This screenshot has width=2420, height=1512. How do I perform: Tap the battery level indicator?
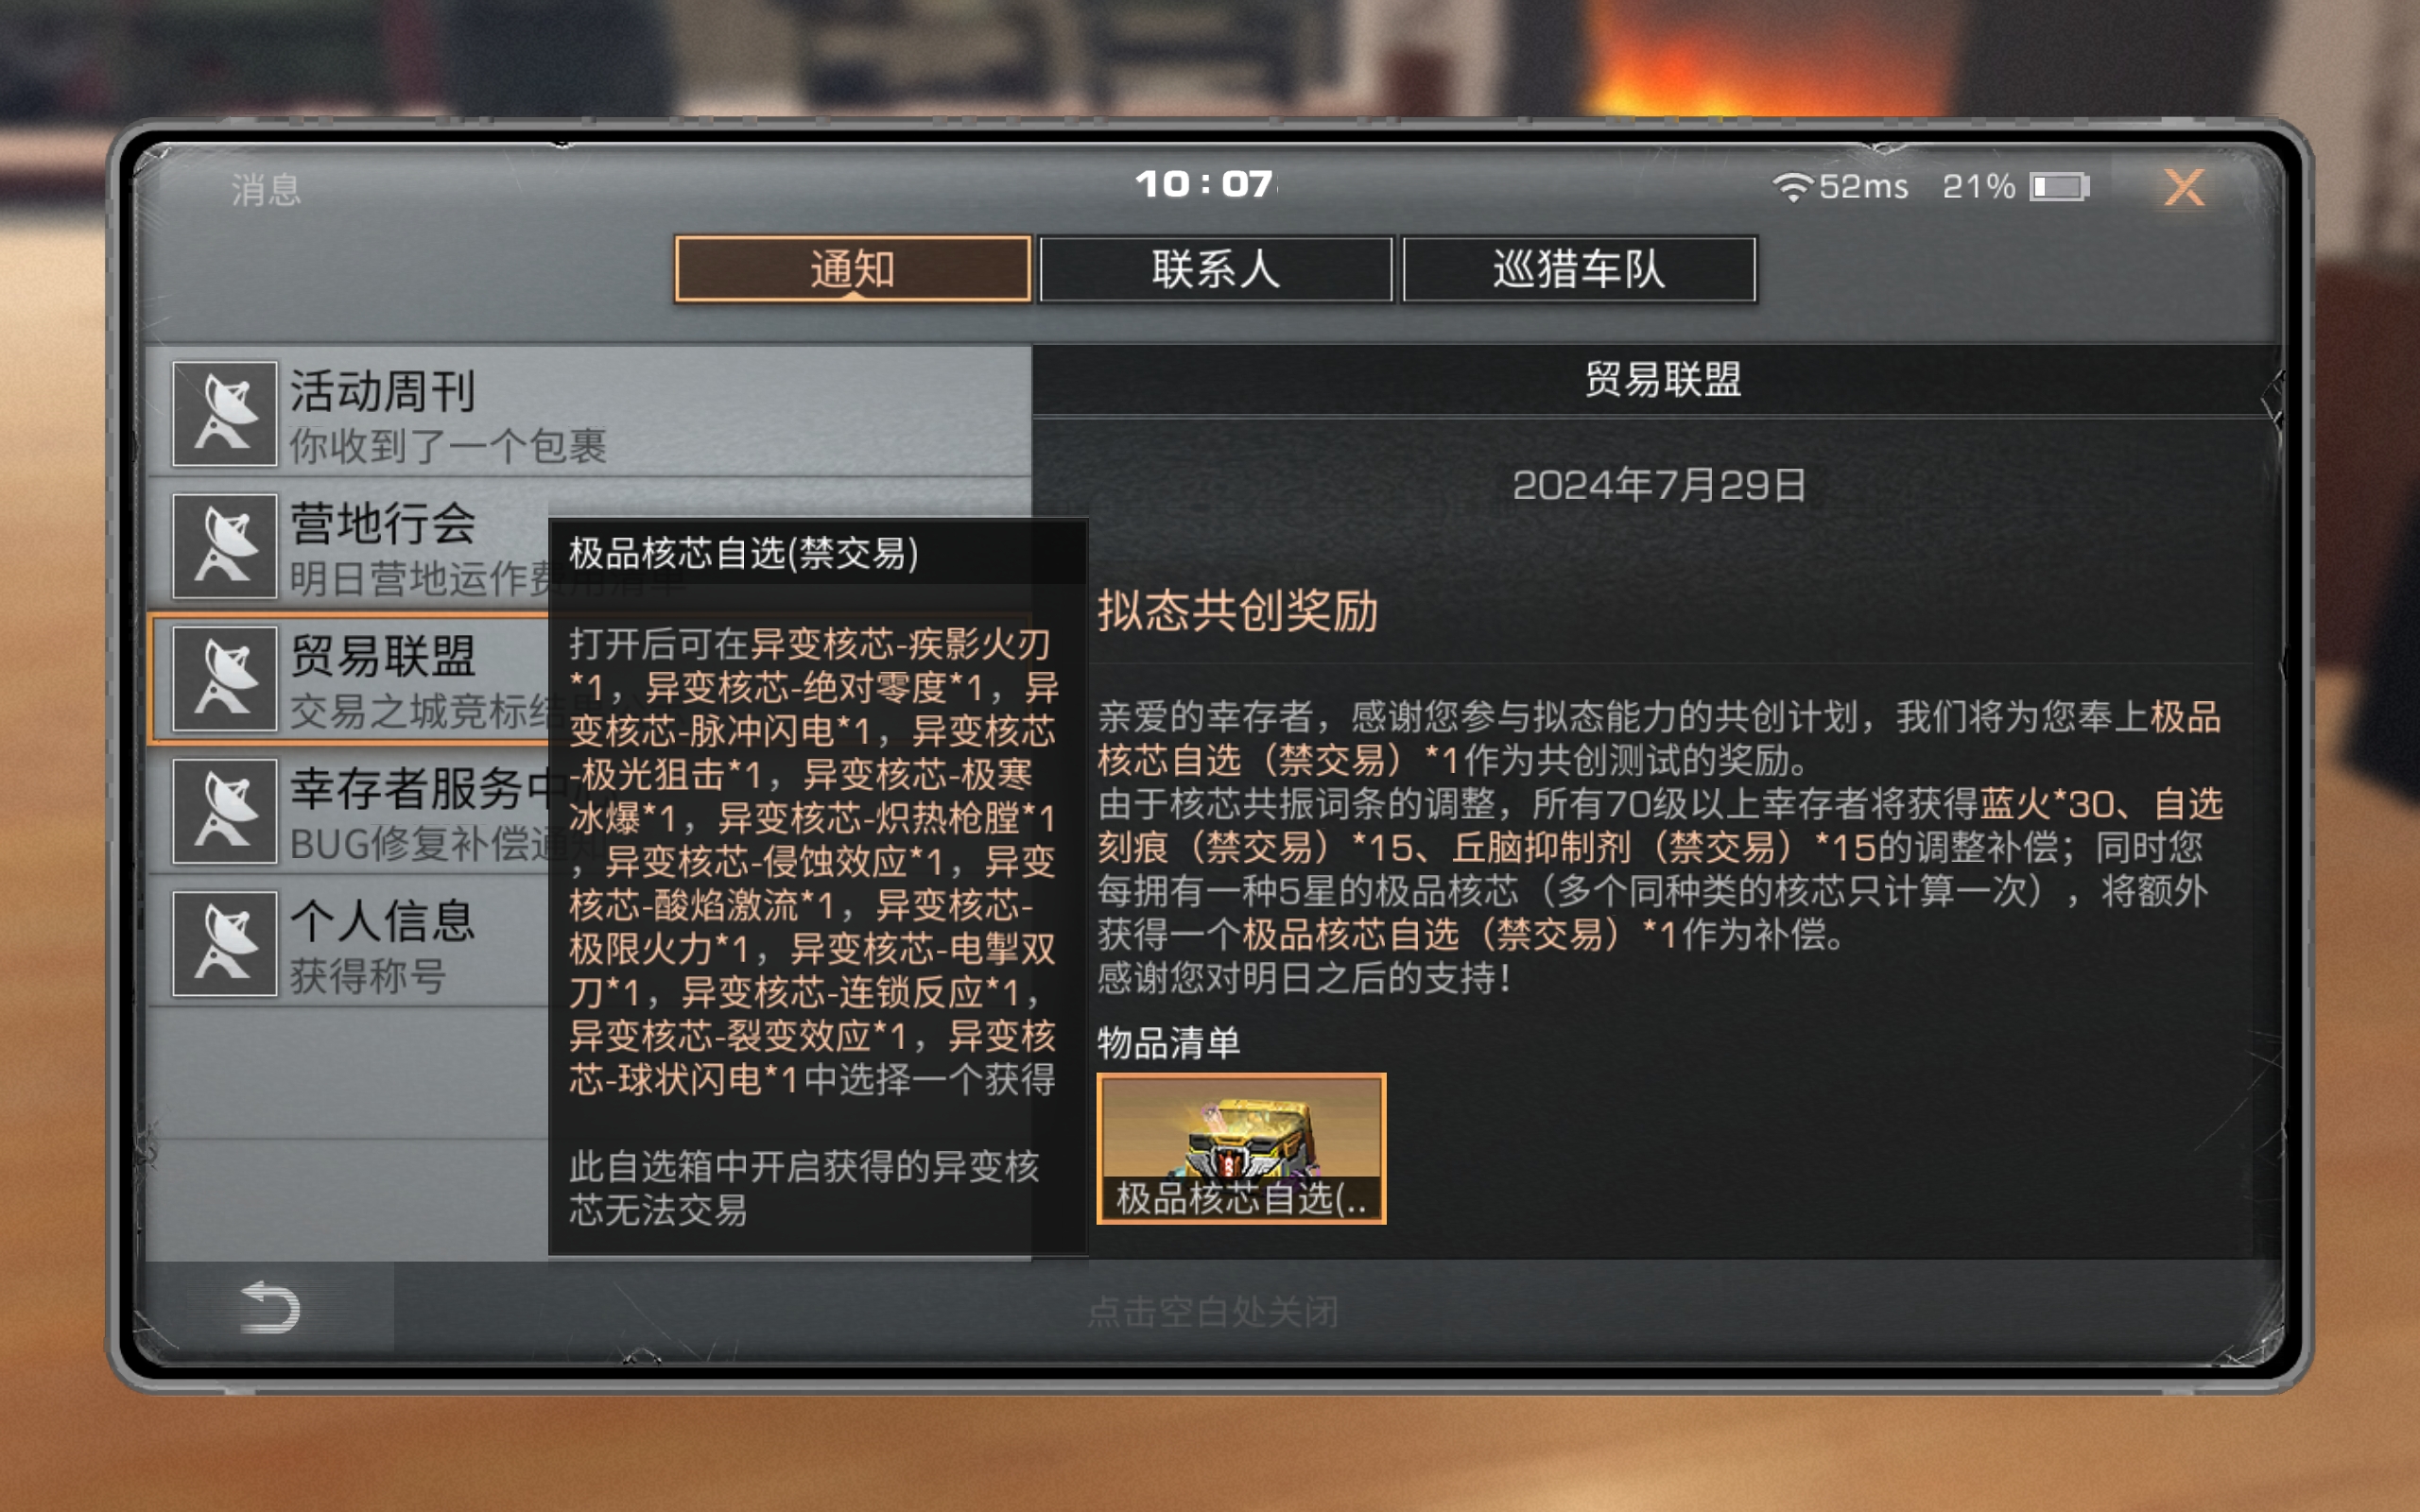(2059, 187)
